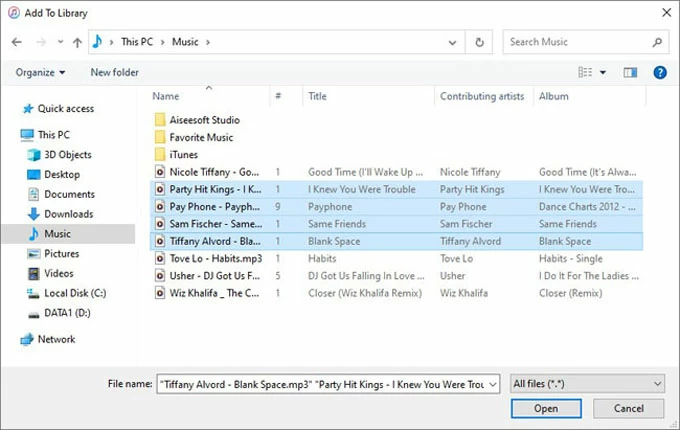Expand the Organize menu
This screenshot has height=430, width=680.
pyautogui.click(x=40, y=72)
